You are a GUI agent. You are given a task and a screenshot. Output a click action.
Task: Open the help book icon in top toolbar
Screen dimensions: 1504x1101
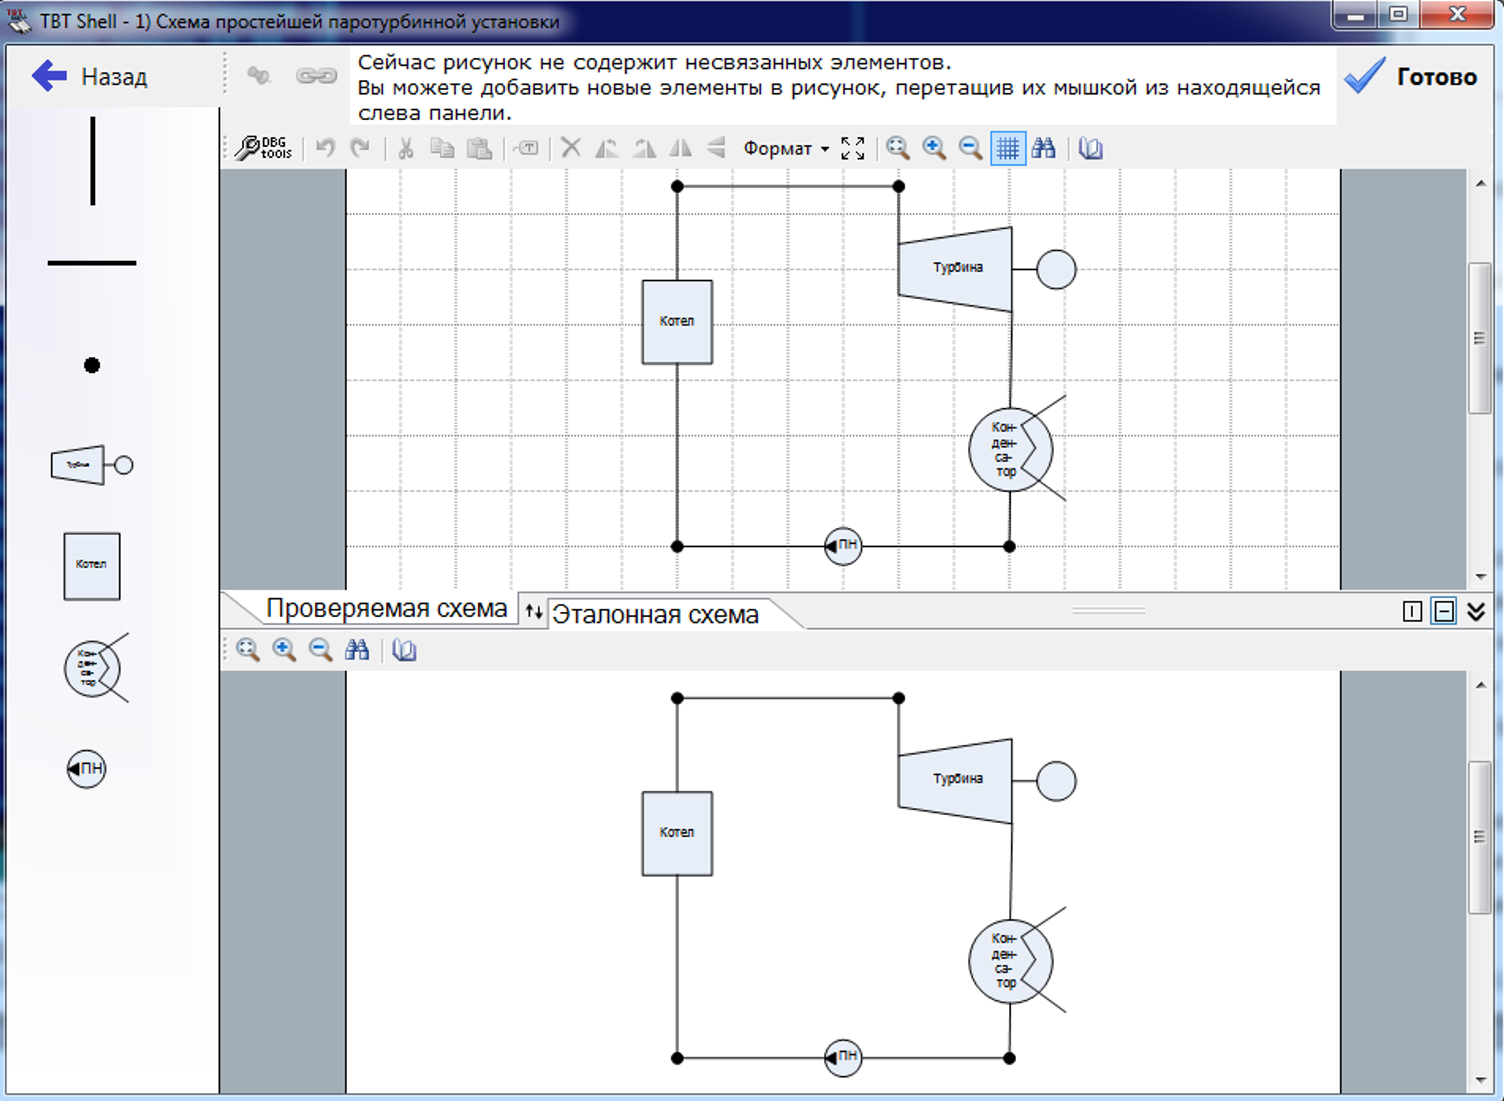click(1090, 148)
